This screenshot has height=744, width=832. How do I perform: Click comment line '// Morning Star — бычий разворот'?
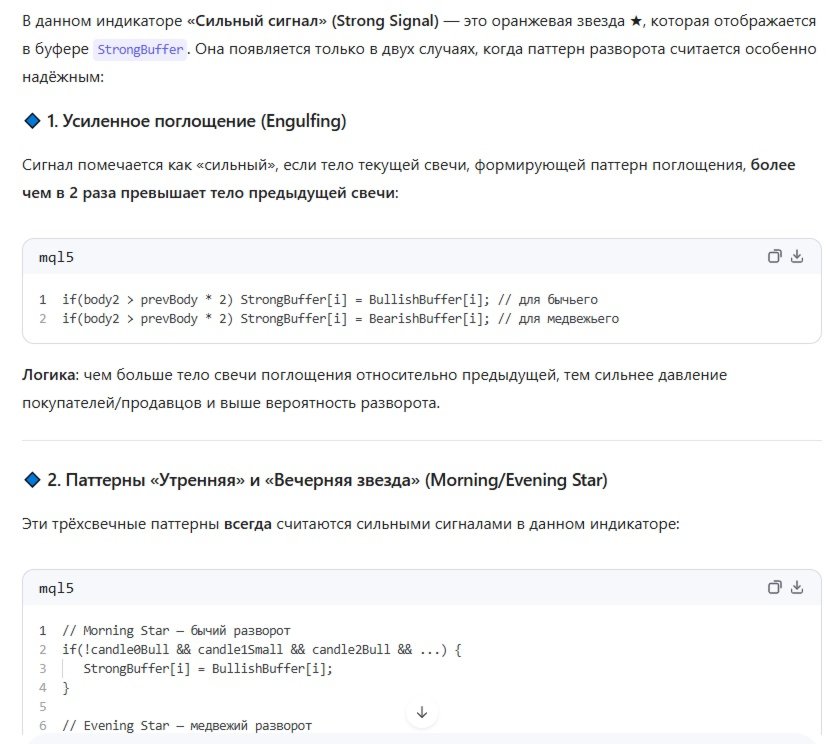[x=176, y=630]
